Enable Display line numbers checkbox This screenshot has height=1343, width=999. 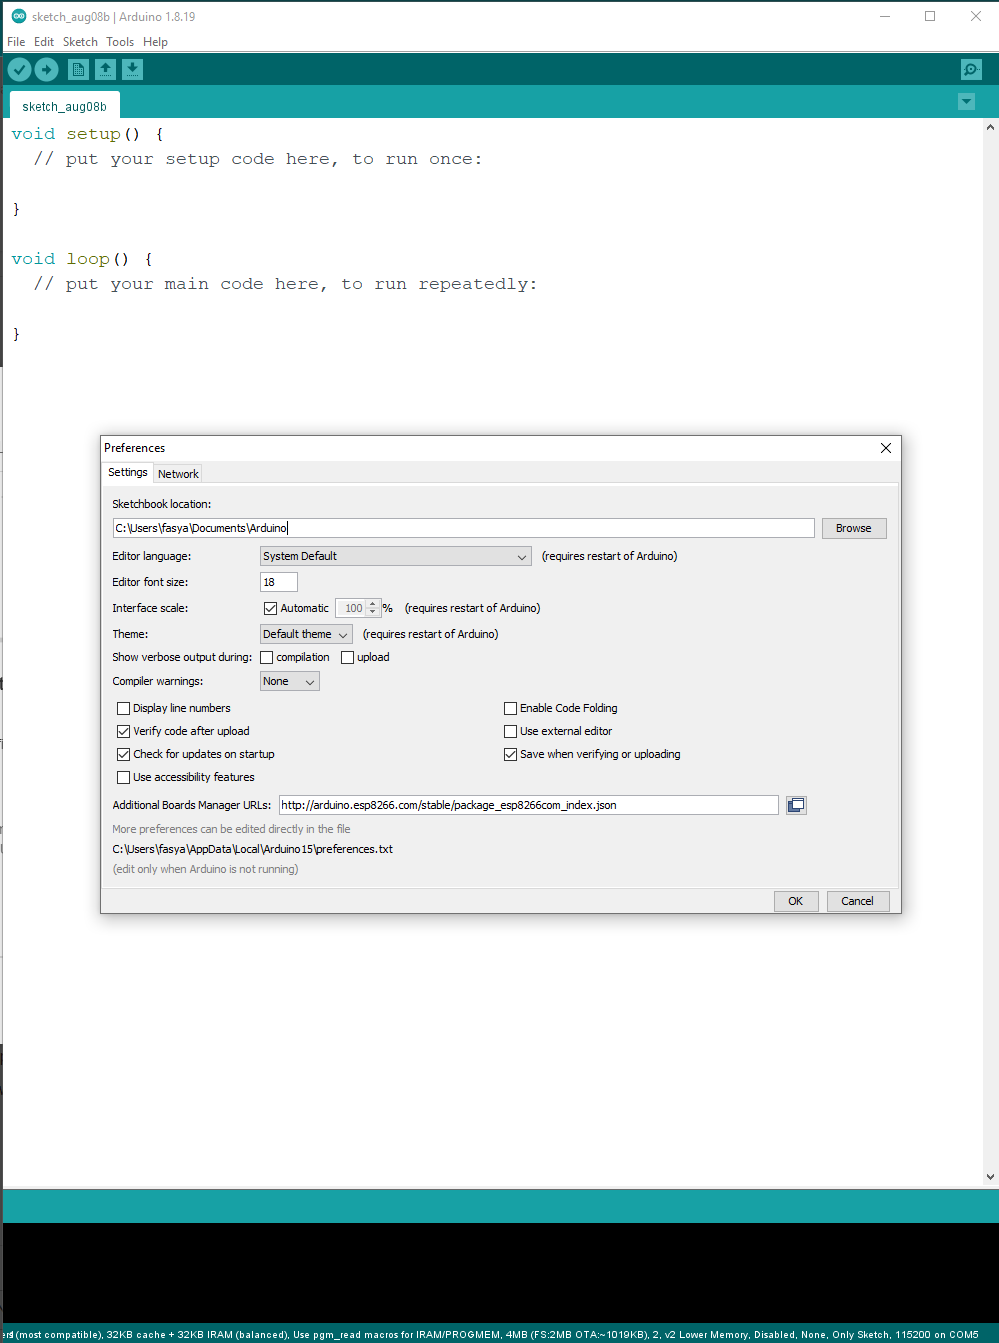pos(124,708)
